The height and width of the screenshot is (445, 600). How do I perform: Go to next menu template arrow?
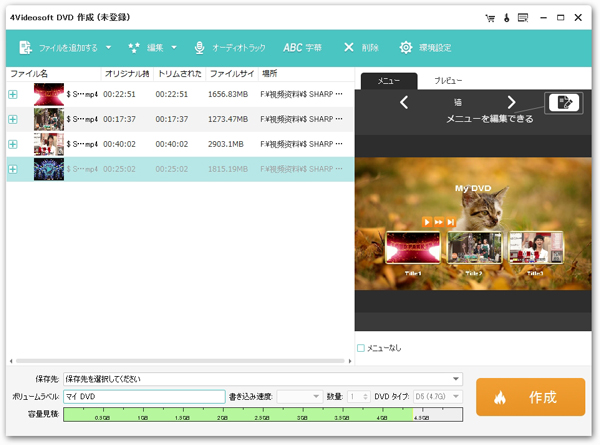[511, 102]
